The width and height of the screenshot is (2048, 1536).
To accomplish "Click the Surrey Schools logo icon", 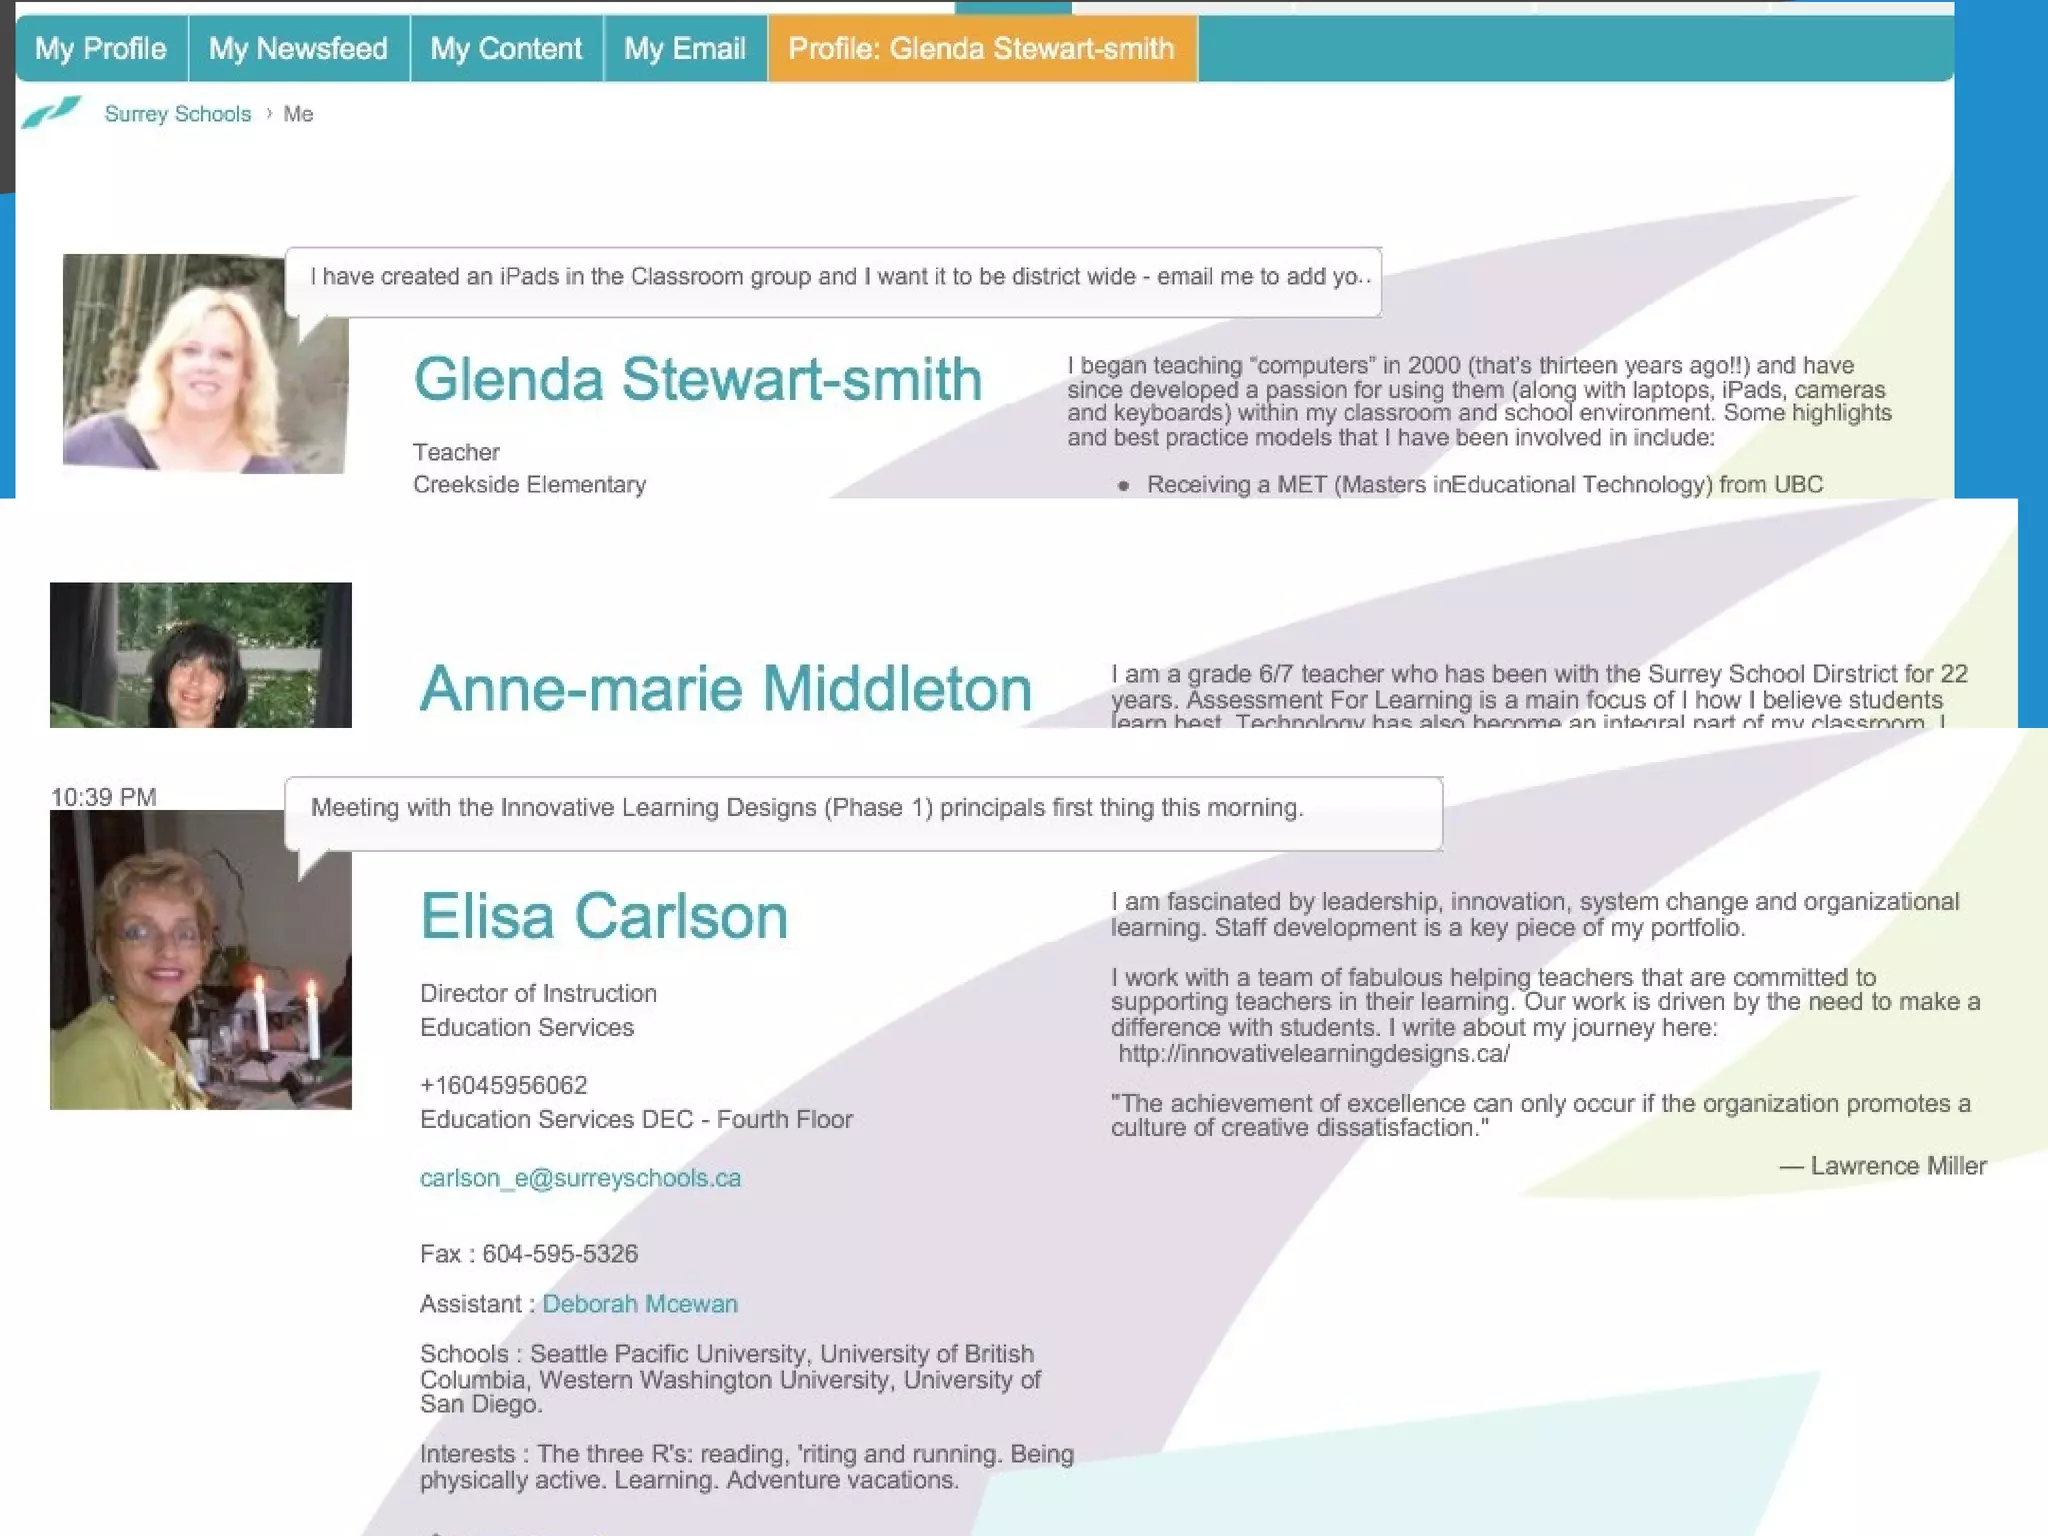I will tap(50, 112).
